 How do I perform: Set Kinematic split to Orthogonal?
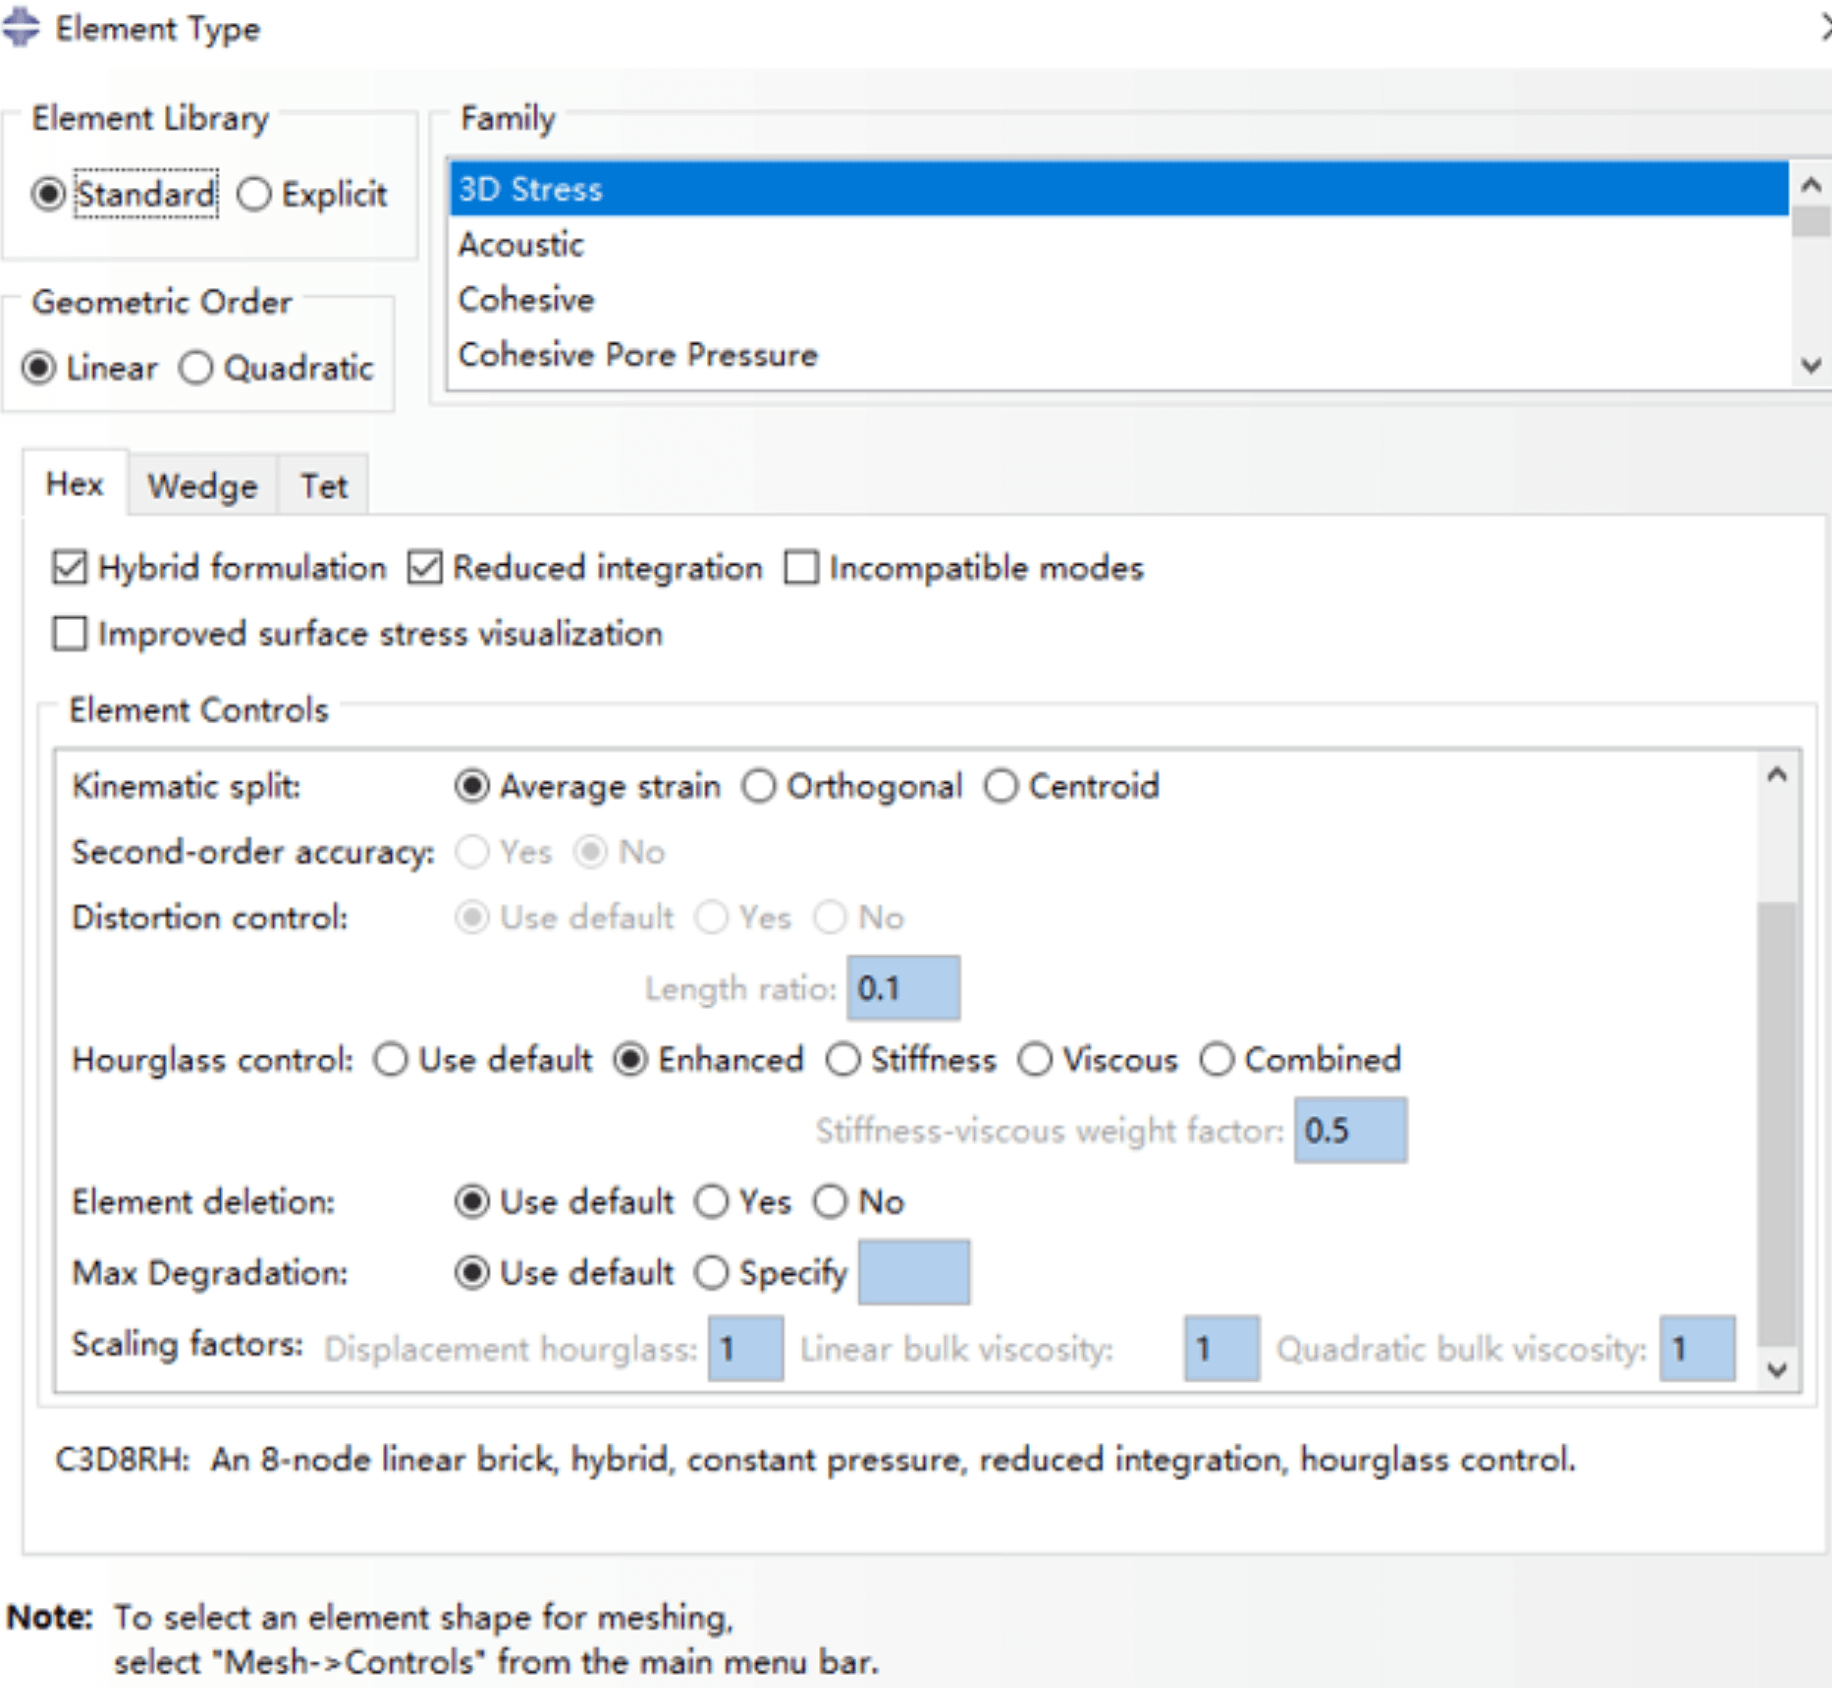click(759, 787)
